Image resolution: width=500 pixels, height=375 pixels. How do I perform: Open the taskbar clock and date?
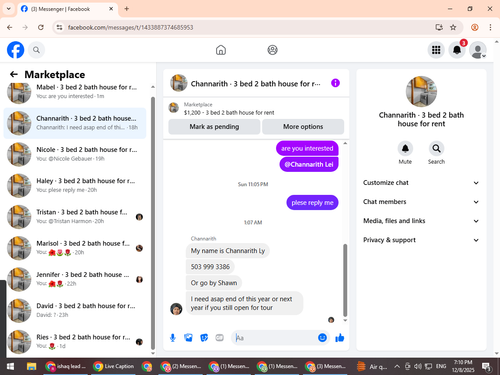[x=463, y=366]
